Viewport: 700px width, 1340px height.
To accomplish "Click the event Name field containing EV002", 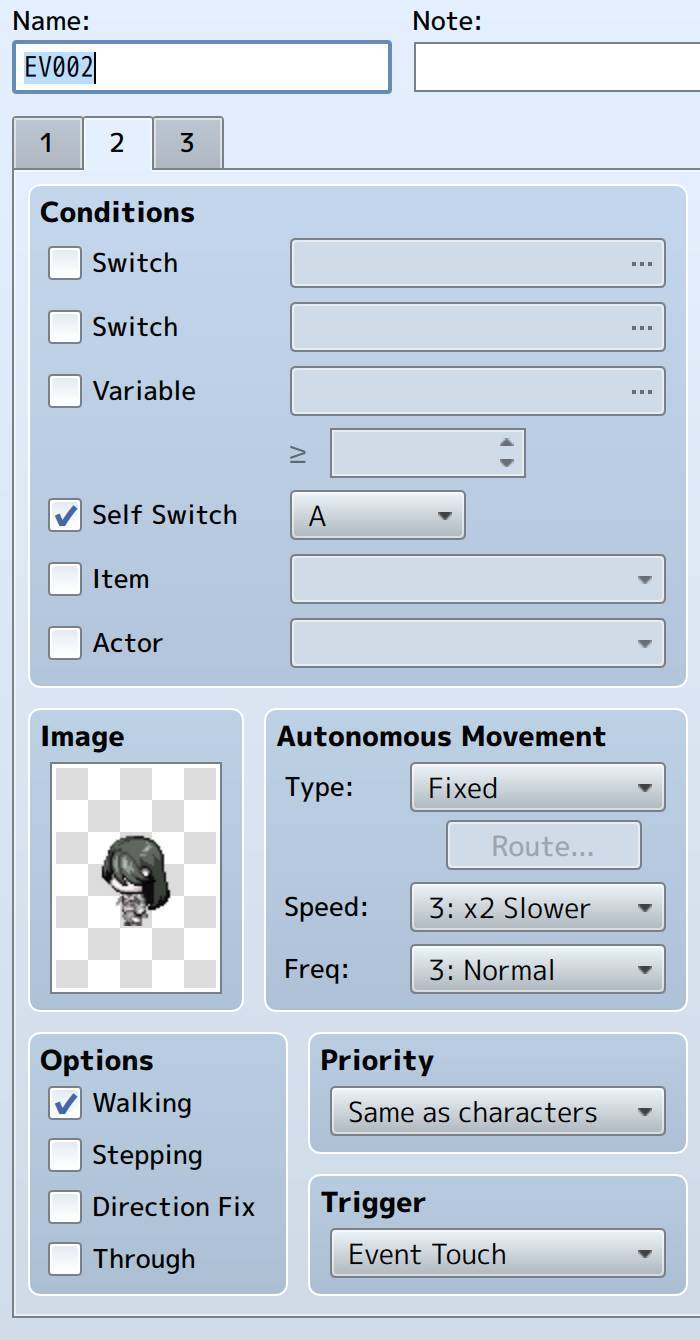I will tap(201, 67).
